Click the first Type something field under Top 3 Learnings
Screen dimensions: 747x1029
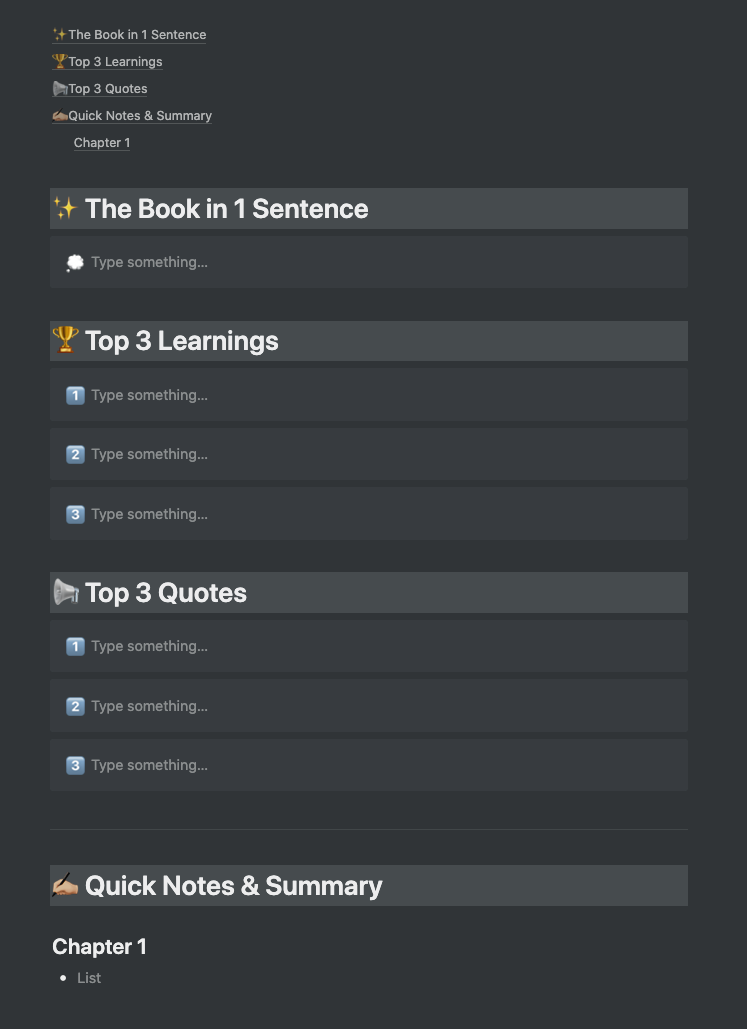click(149, 395)
